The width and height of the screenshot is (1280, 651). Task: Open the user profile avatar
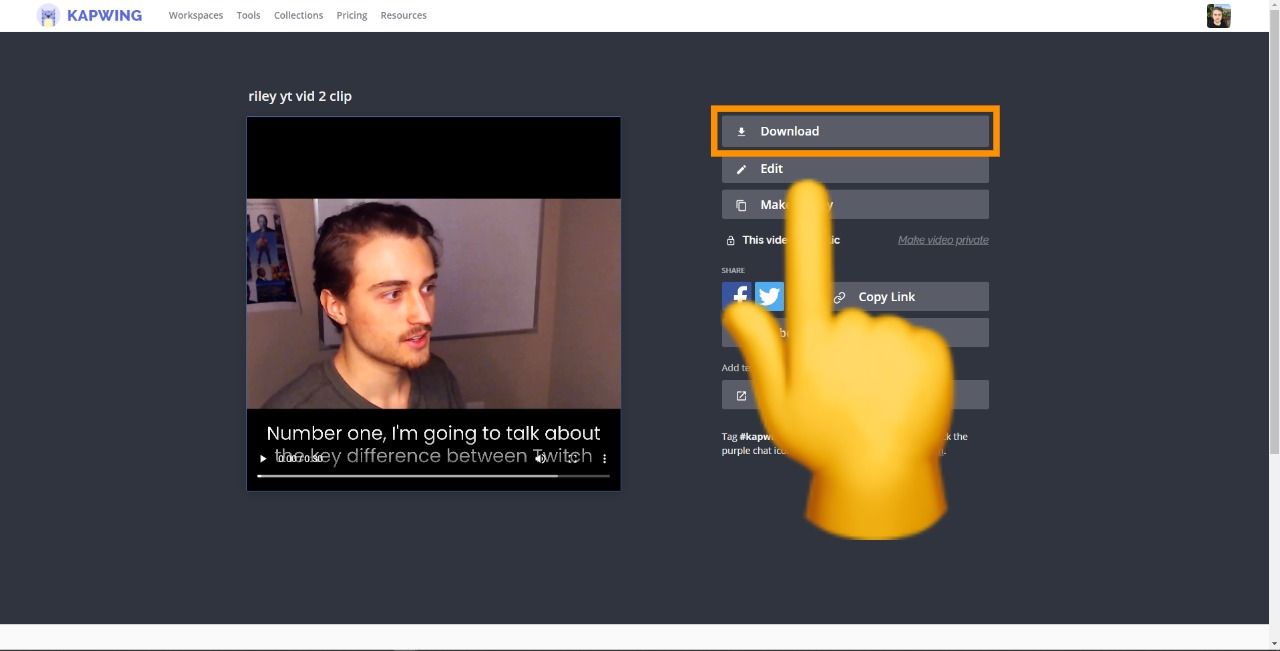(x=1218, y=16)
